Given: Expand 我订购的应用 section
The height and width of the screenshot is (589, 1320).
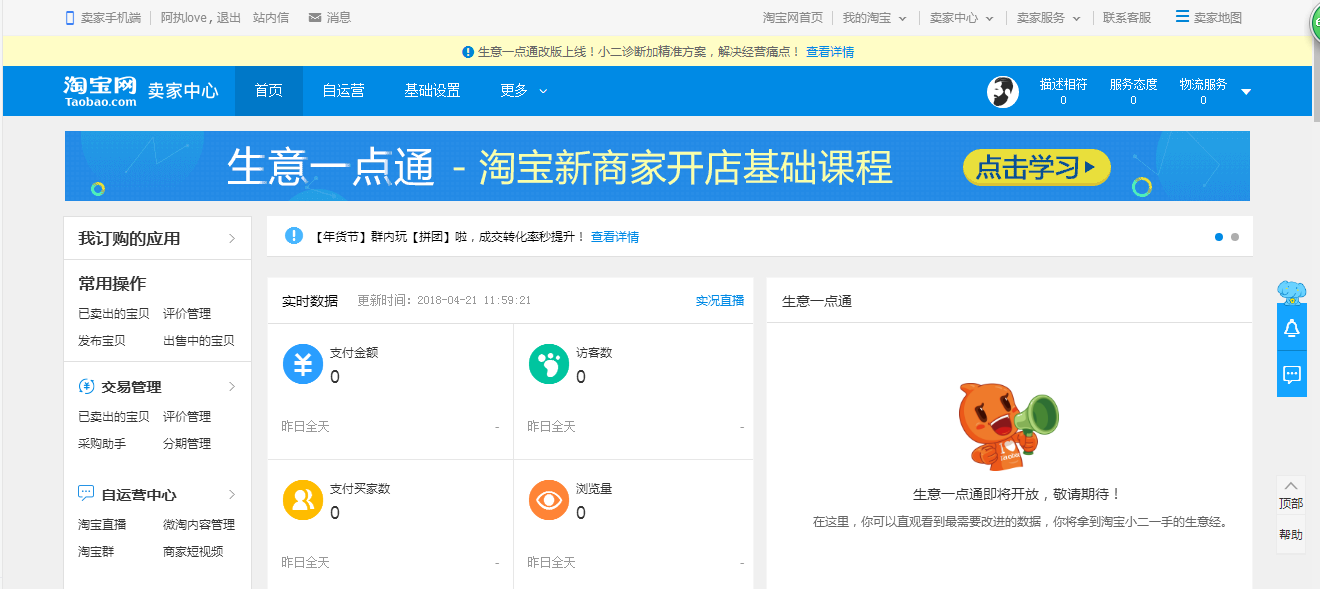Looking at the screenshot, I should [157, 238].
